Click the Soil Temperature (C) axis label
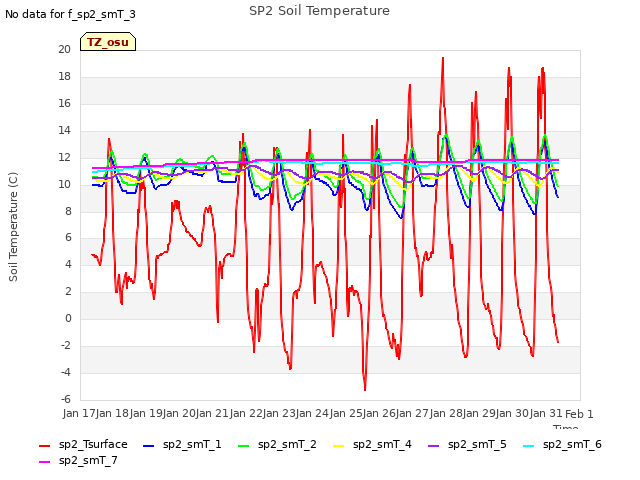This screenshot has width=640, height=480. tap(13, 227)
